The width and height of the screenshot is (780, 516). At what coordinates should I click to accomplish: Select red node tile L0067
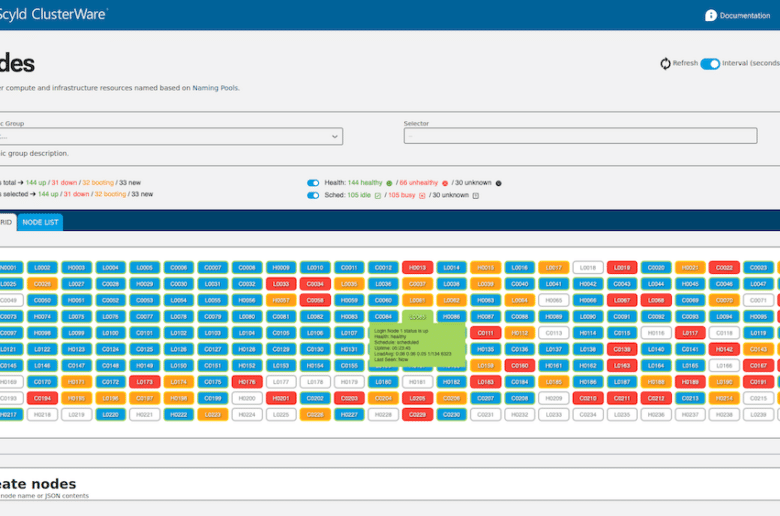click(x=622, y=301)
